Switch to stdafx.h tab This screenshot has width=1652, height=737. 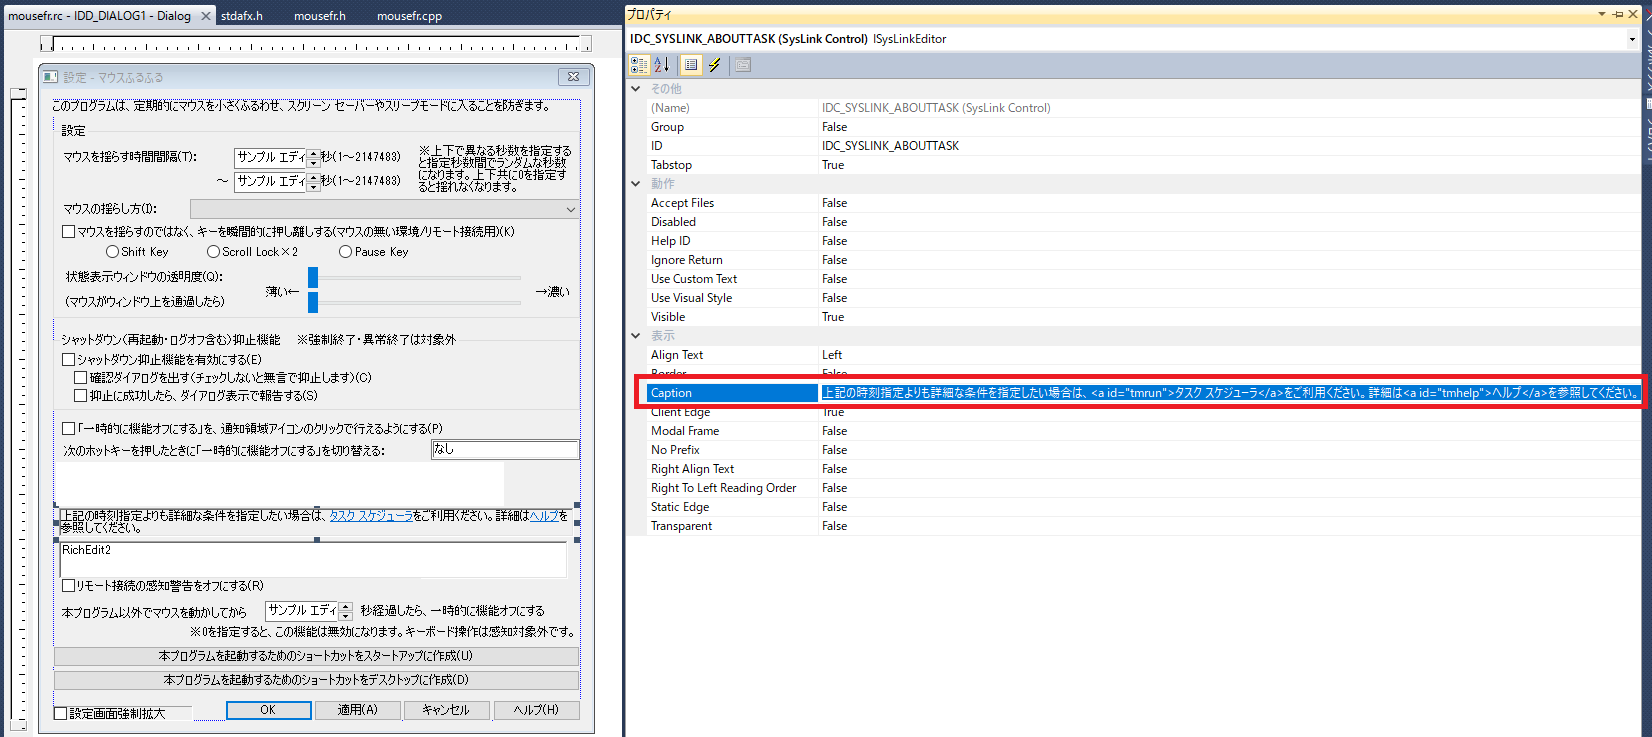coord(242,16)
